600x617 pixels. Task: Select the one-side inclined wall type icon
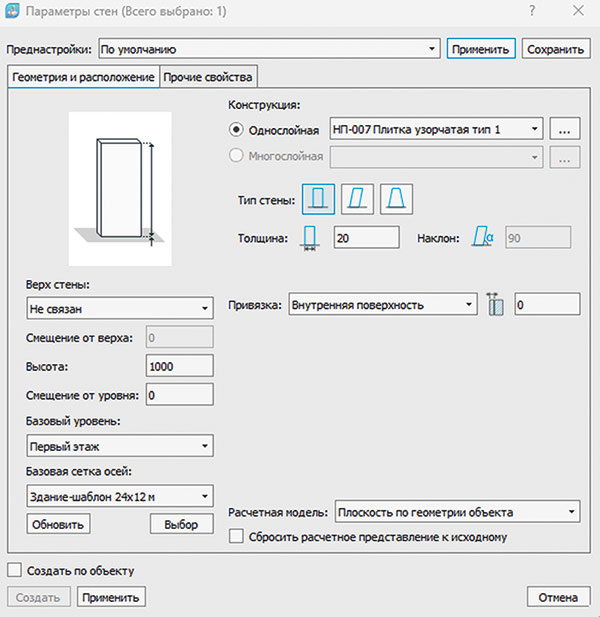point(358,200)
